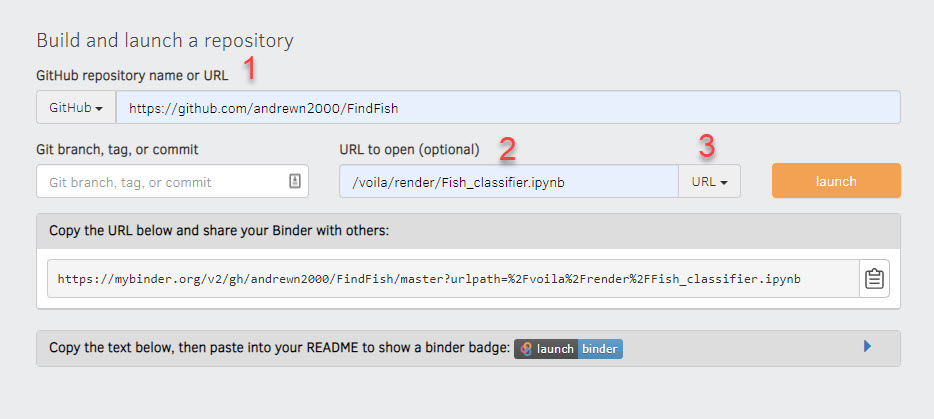Click the autofill icon inside the Git branch field
934x419 pixels.
295,181
